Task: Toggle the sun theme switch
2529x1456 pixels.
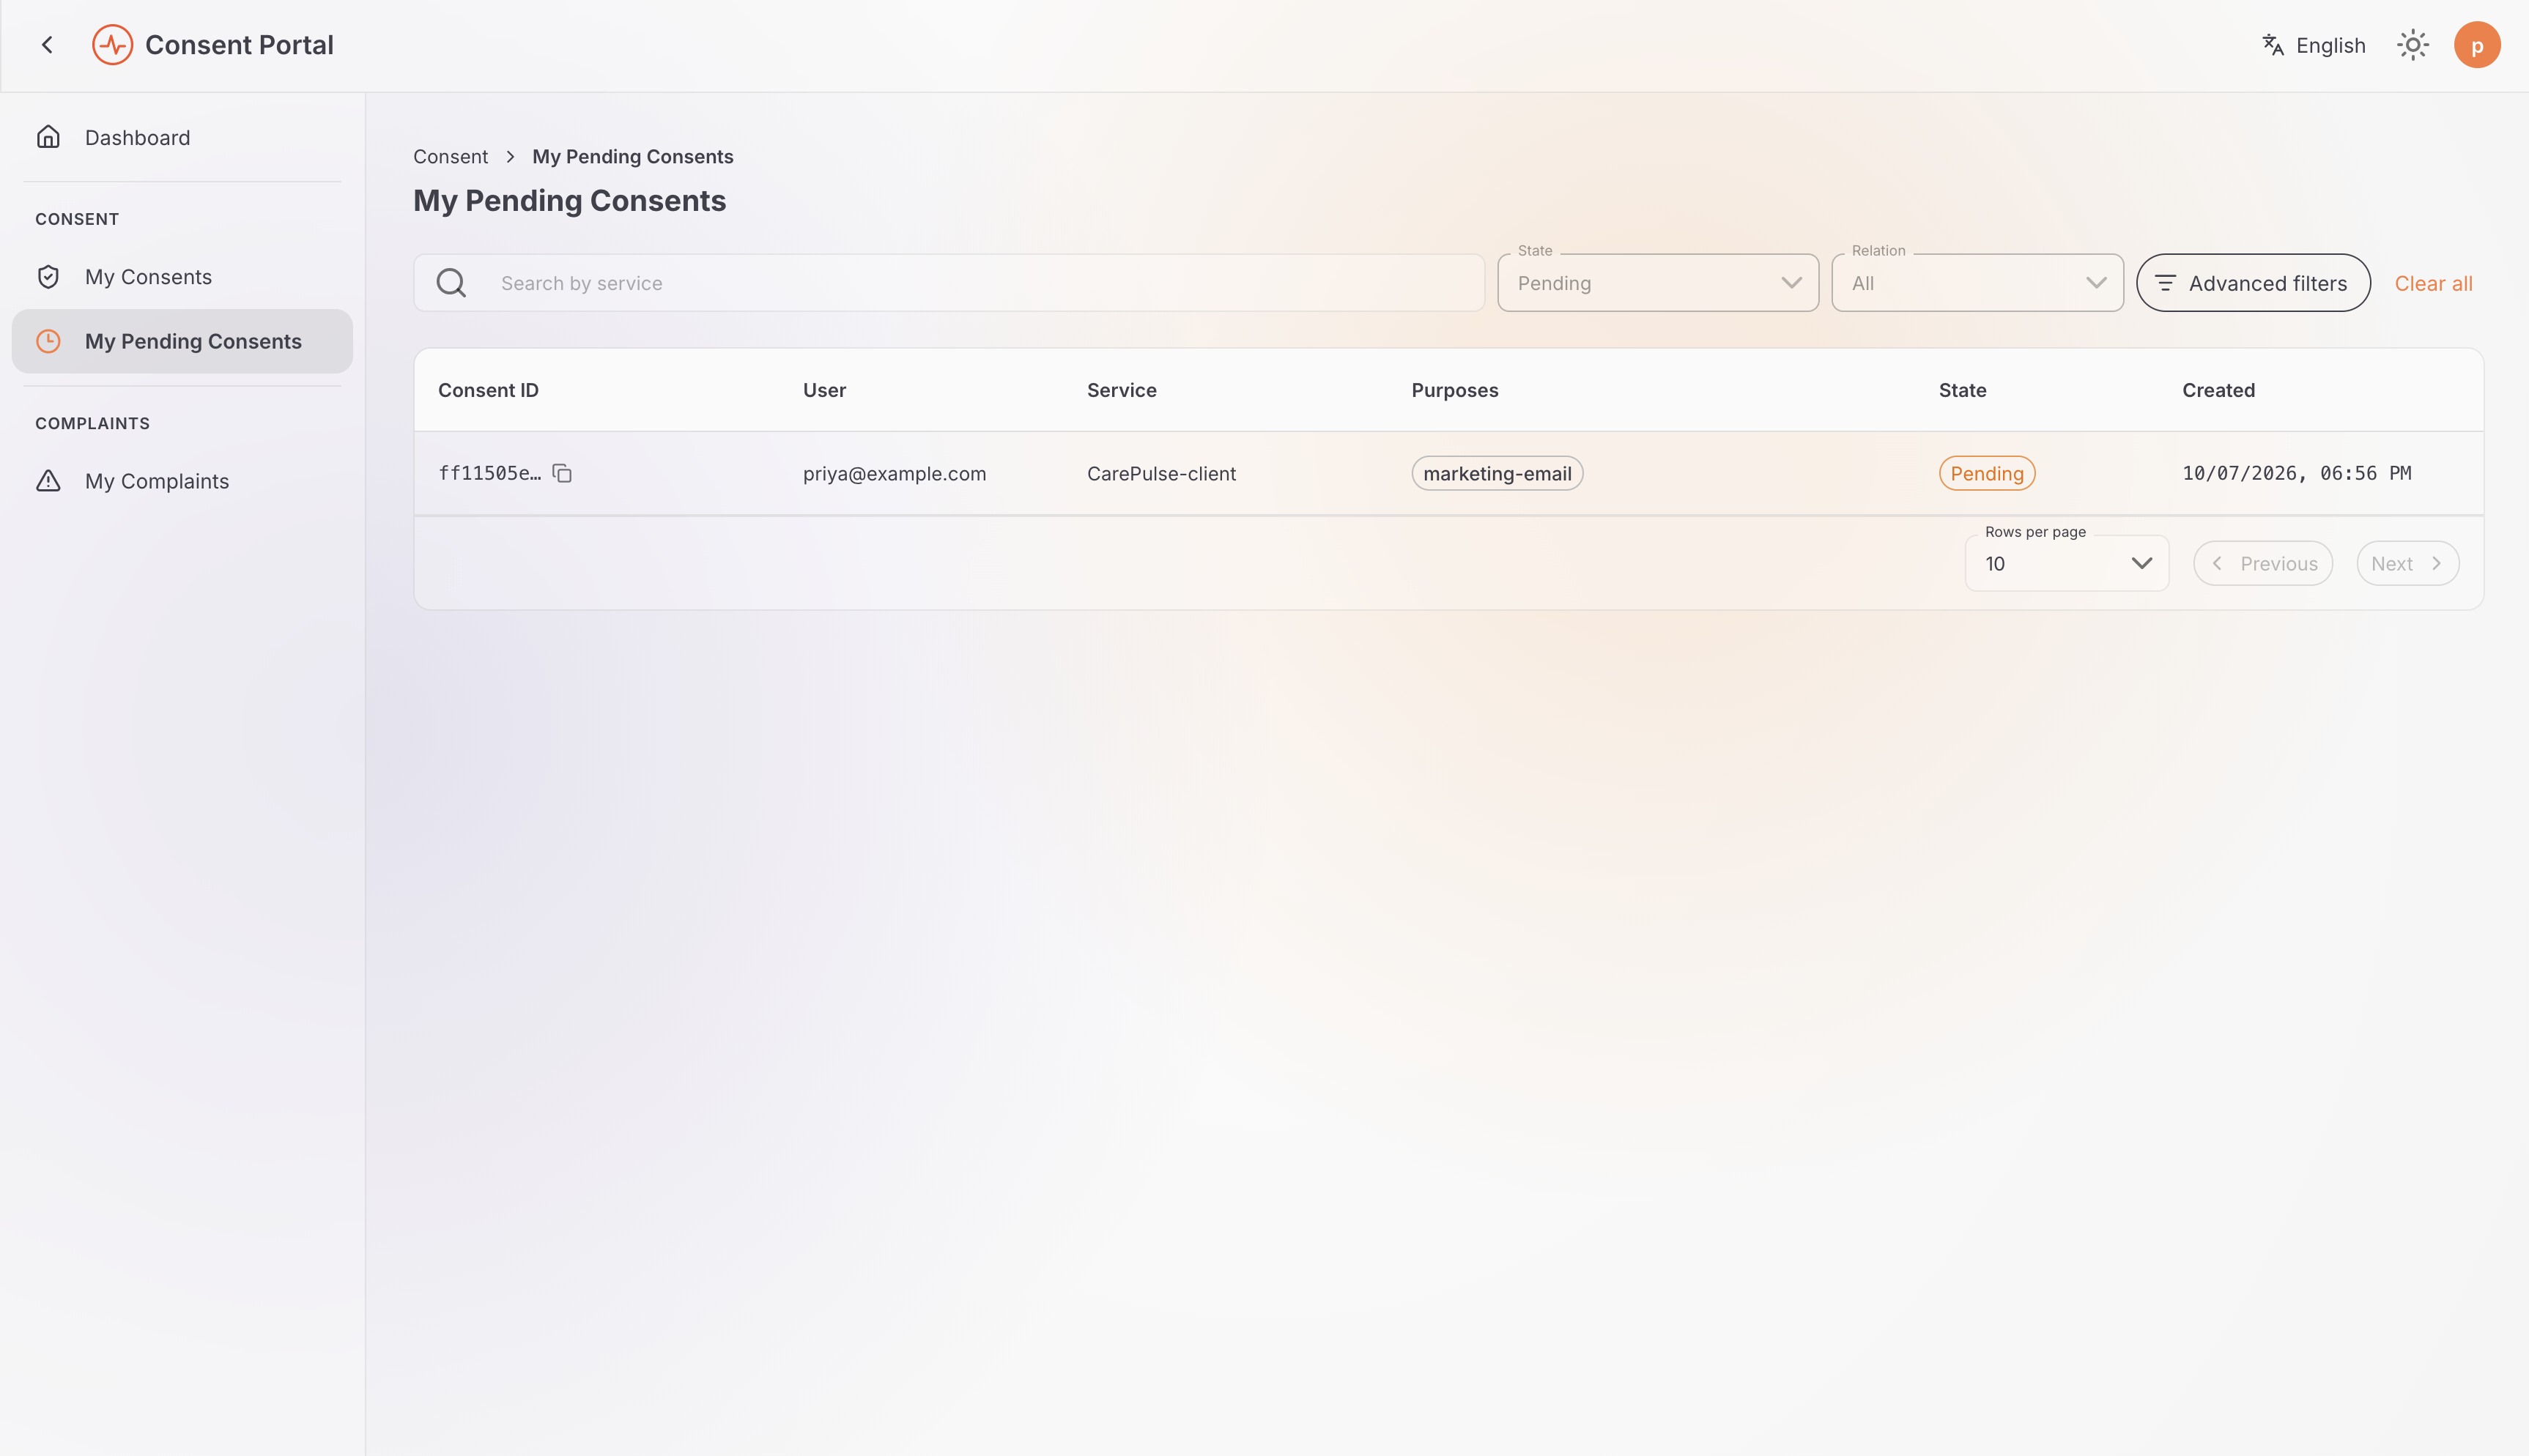Action: point(2412,45)
